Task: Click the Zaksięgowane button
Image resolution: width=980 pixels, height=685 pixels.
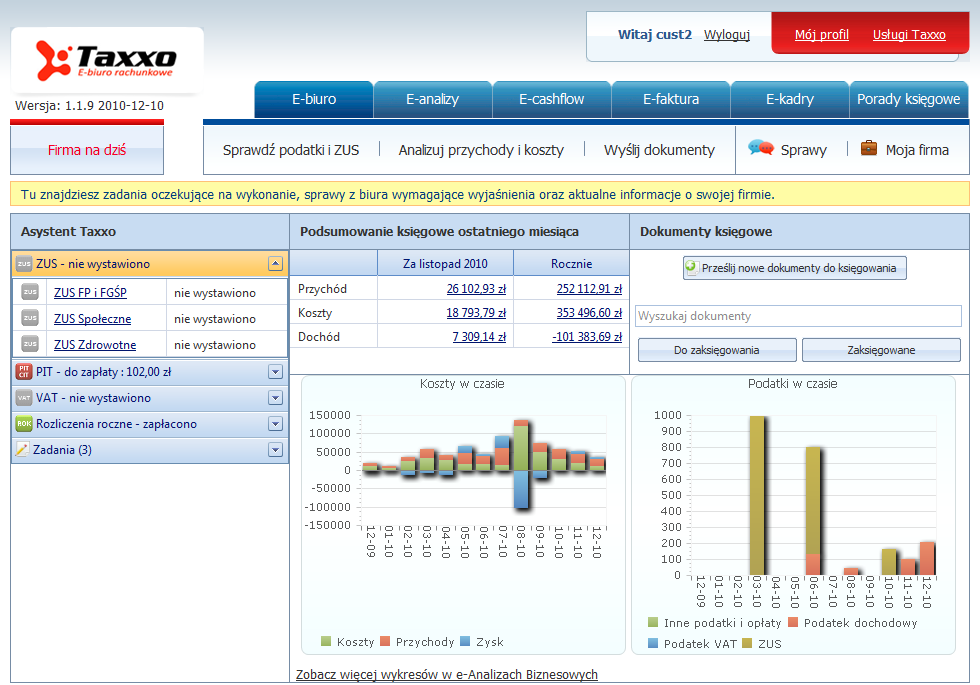Action: coord(881,350)
